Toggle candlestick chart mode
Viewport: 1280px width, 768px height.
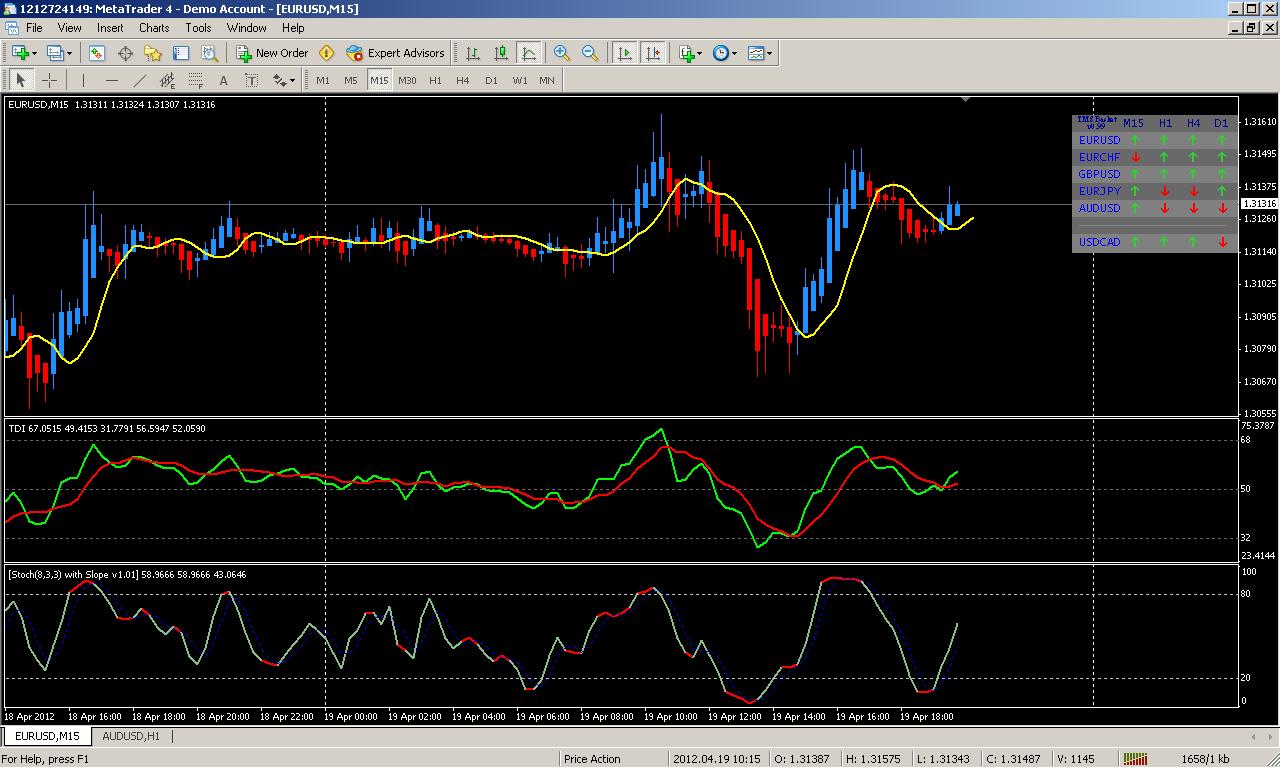(501, 53)
